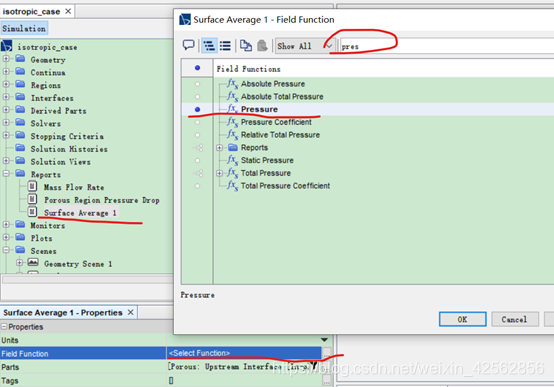Open the Show All filter dropdown
The image size is (554, 387).
[305, 46]
